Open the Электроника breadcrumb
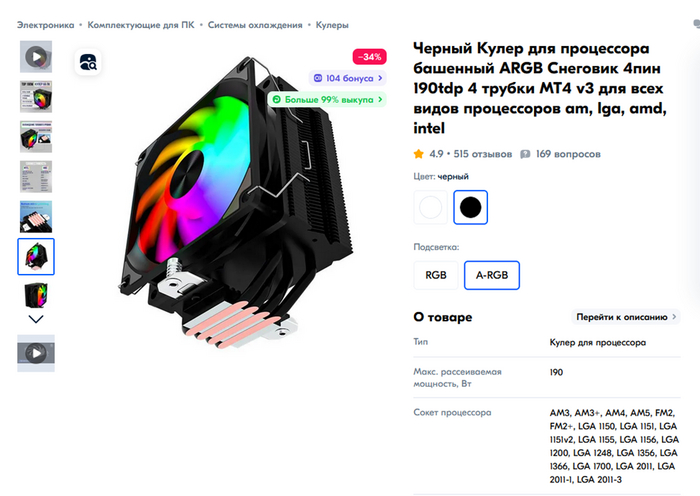 pyautogui.click(x=46, y=25)
